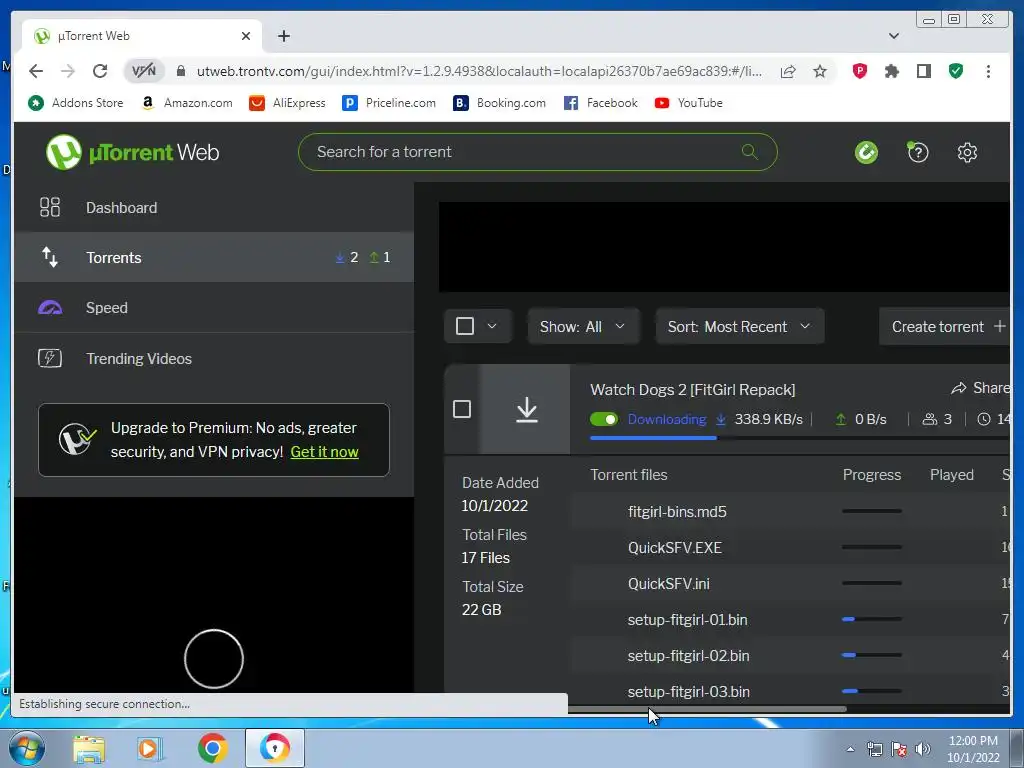Viewport: 1024px width, 768px height.
Task: Open the YouTube bookmark
Action: (688, 103)
